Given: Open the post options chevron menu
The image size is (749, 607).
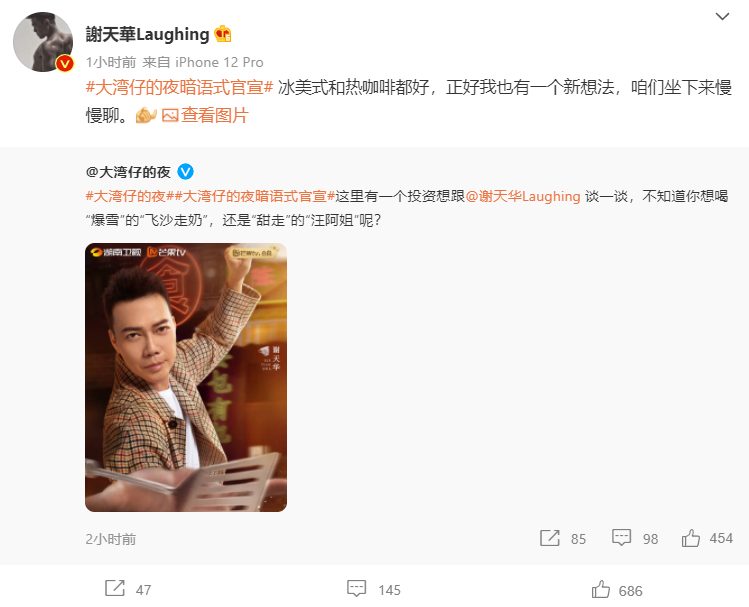Looking at the screenshot, I should pos(722,17).
